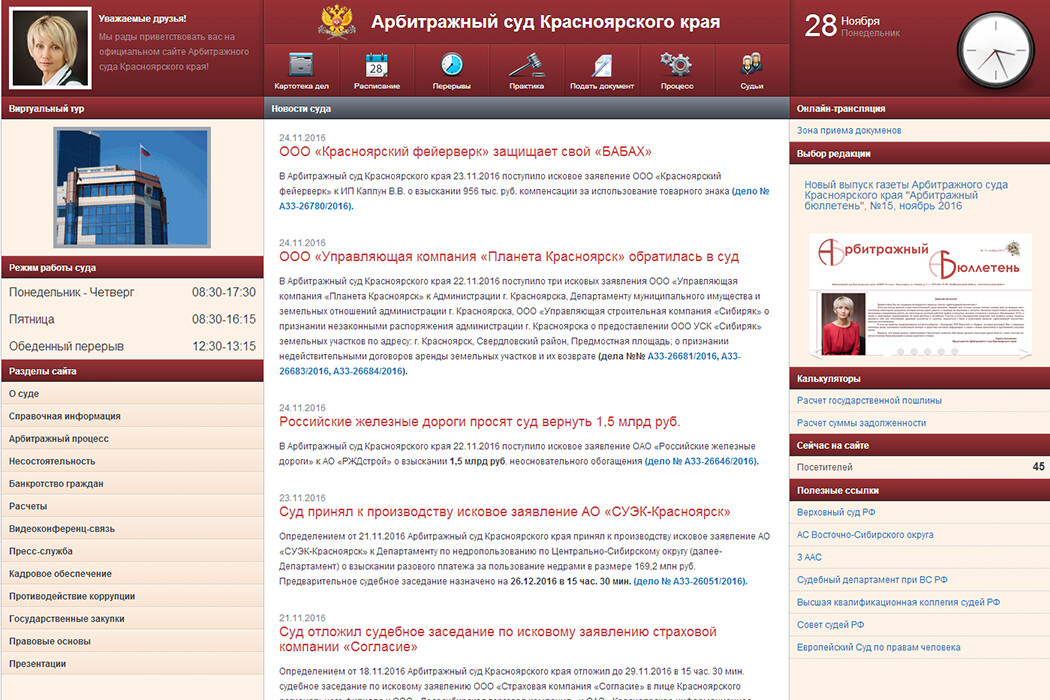The width and height of the screenshot is (1050, 700).
Task: Open case link А33-26681/2016
Action: 682,356
